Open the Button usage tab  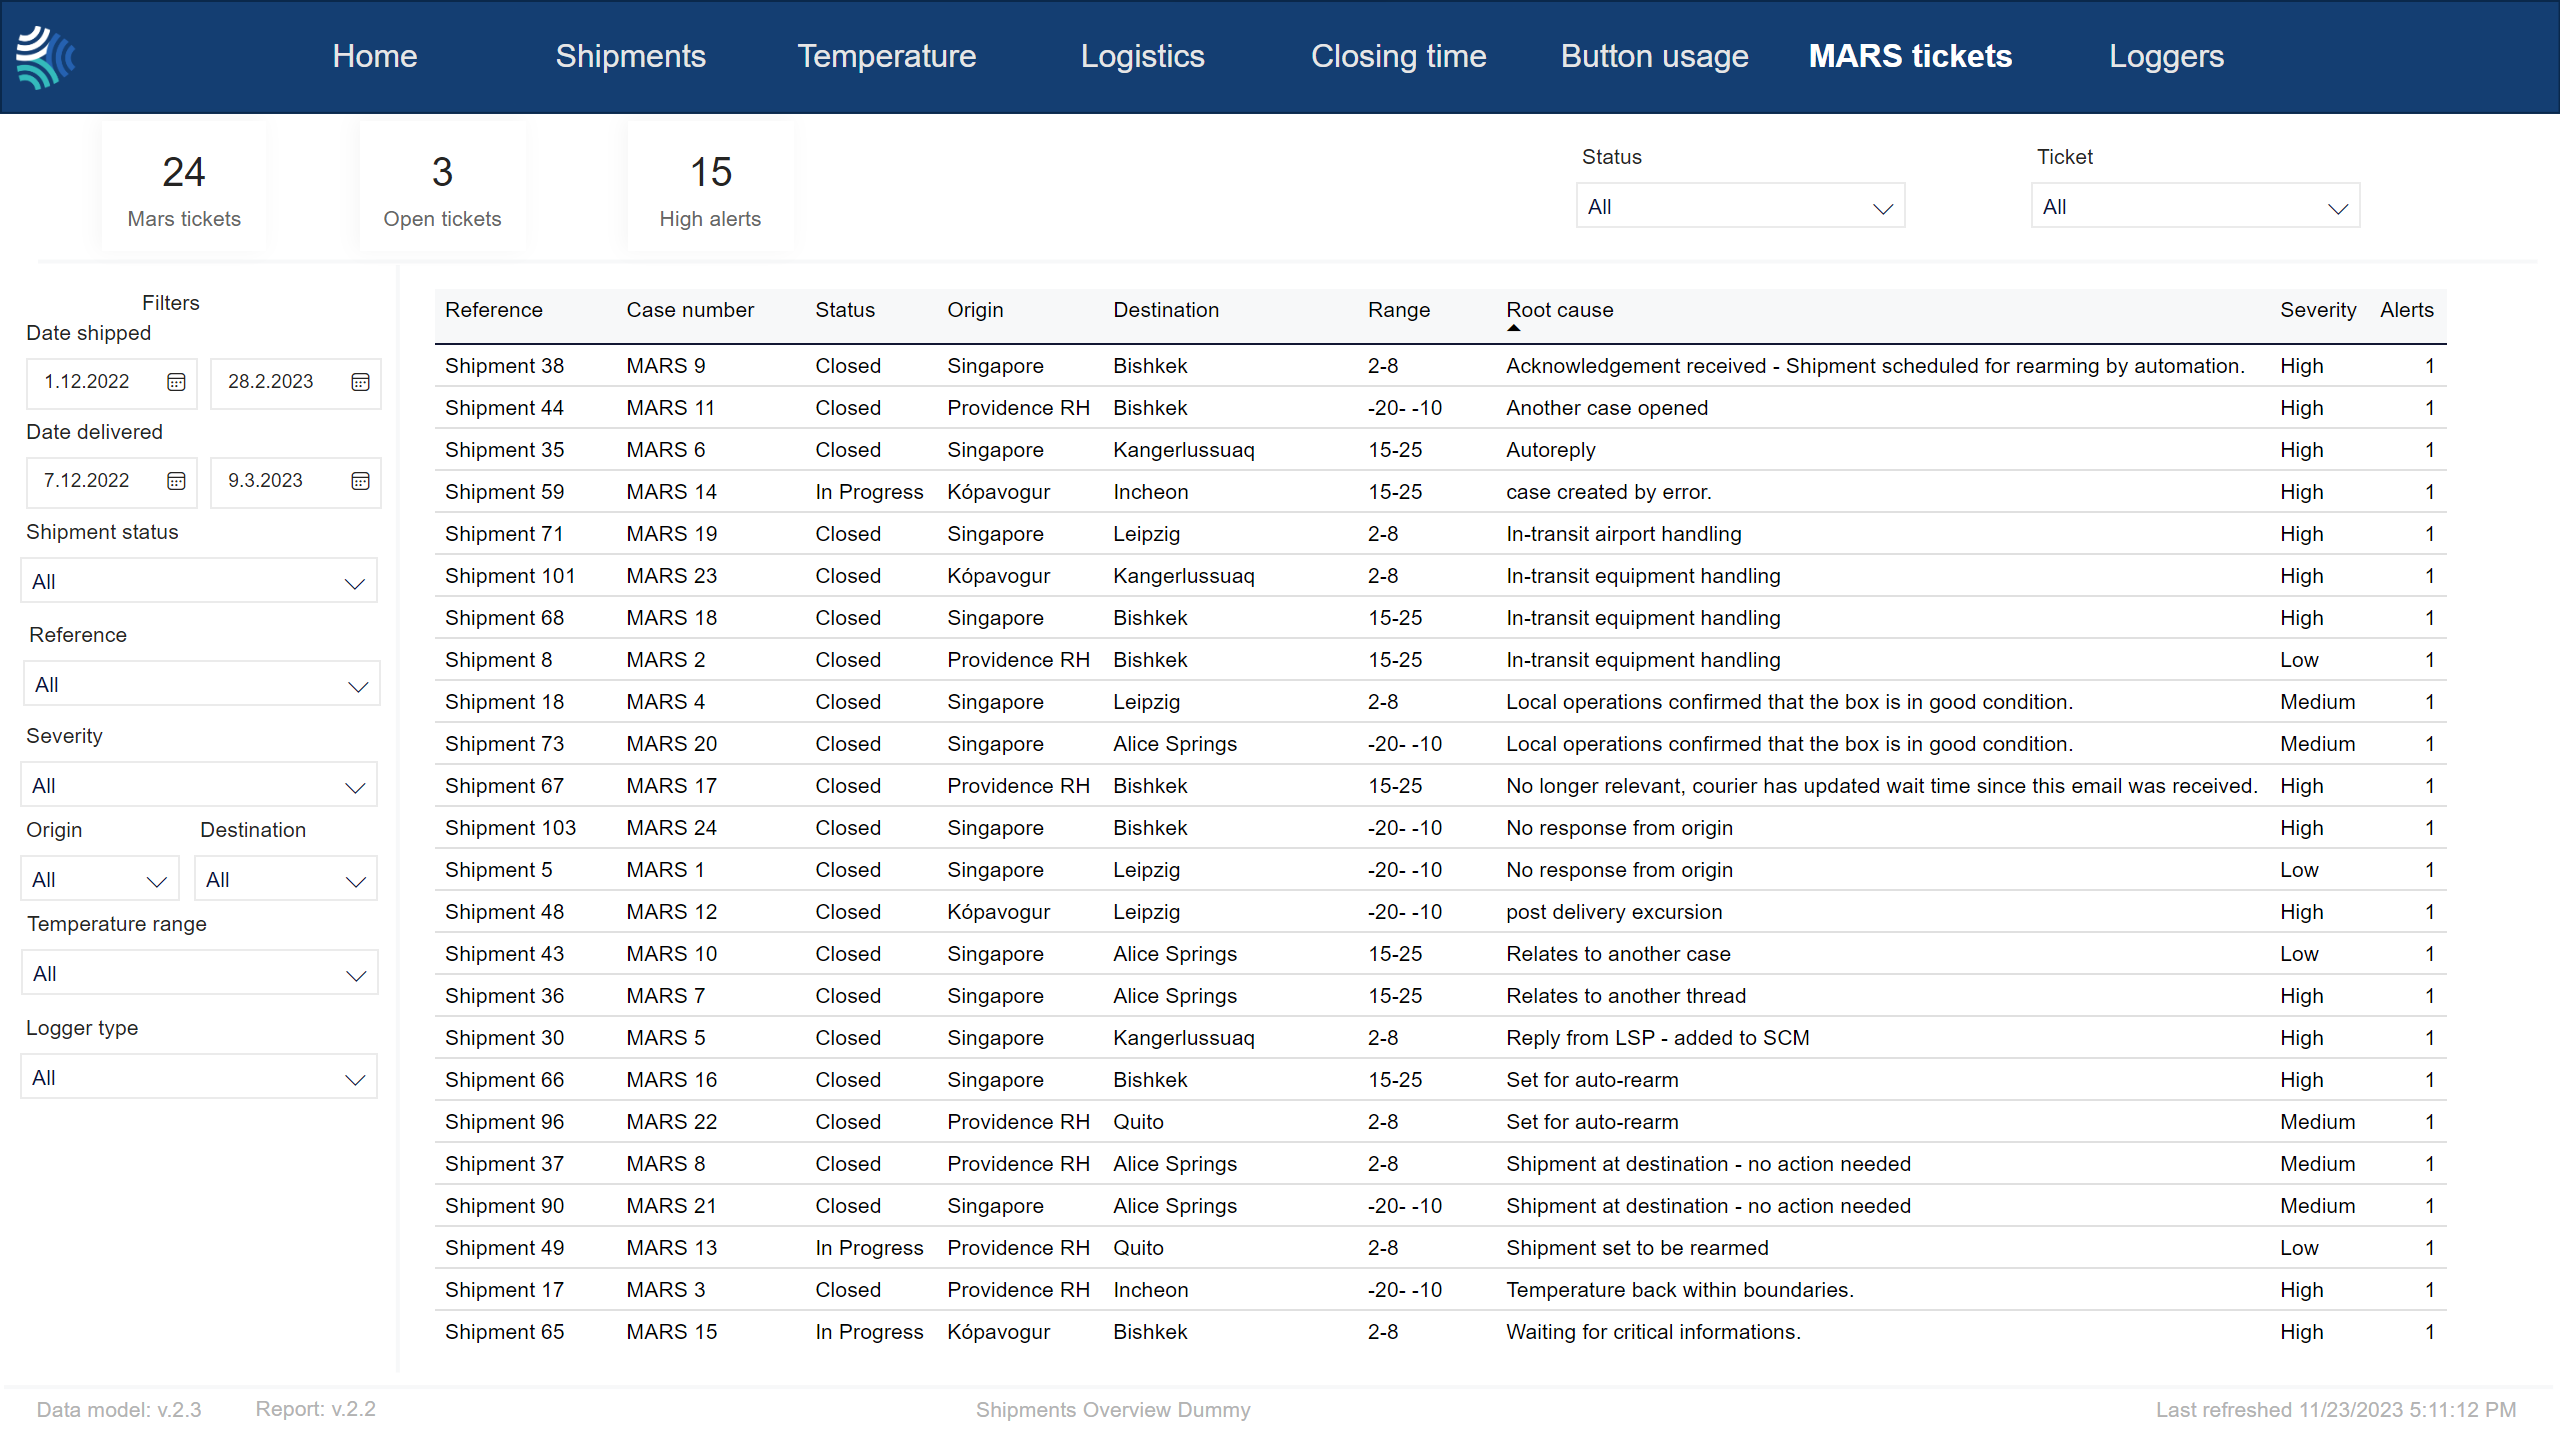tap(1655, 56)
